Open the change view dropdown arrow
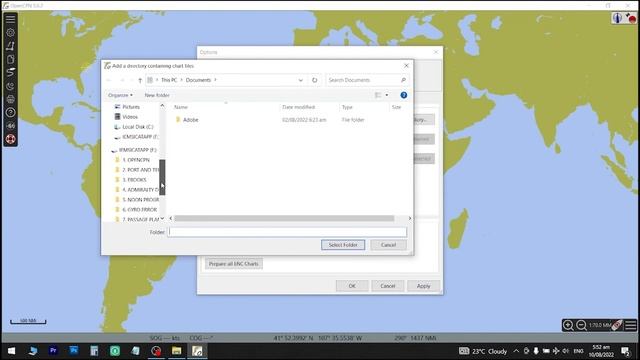 pyautogui.click(x=387, y=95)
